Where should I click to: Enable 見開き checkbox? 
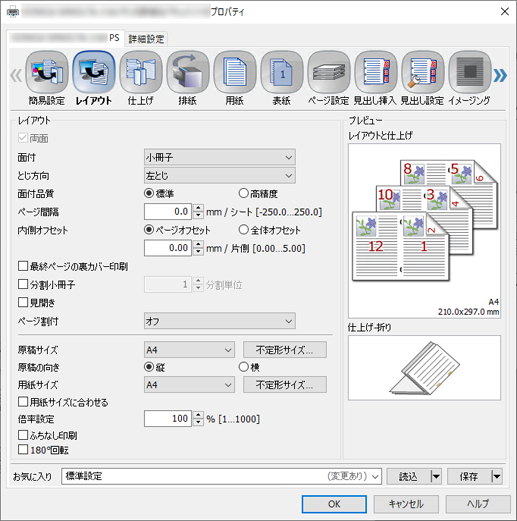tap(23, 302)
